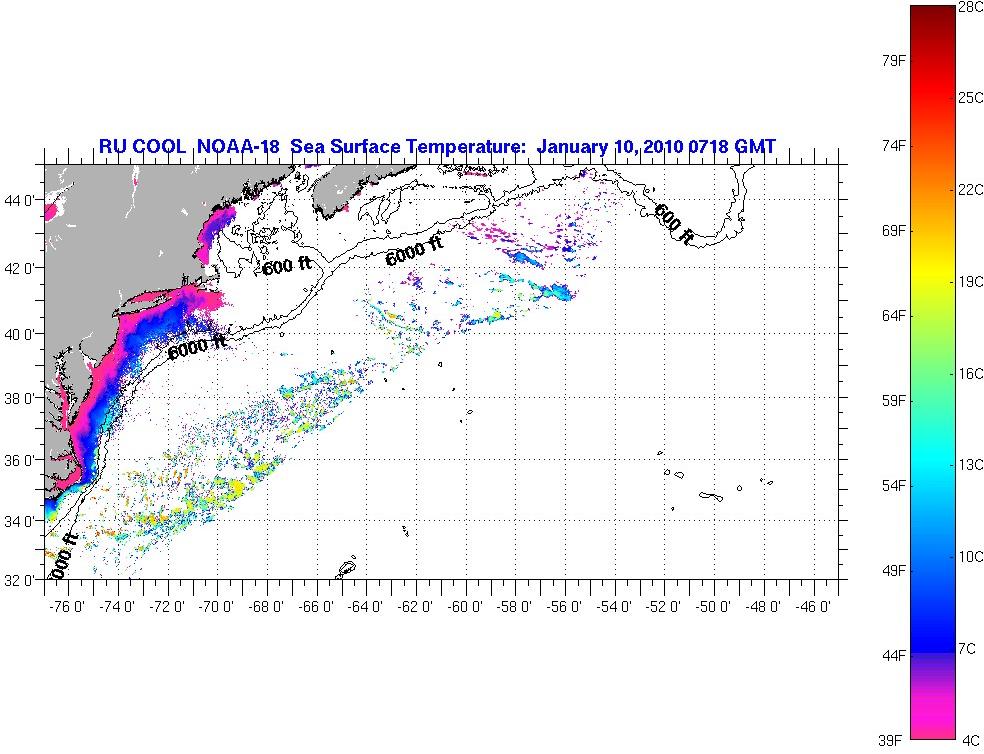The width and height of the screenshot is (984, 754).
Task: Select the '-68 0'' longitude label
Action: (x=265, y=607)
